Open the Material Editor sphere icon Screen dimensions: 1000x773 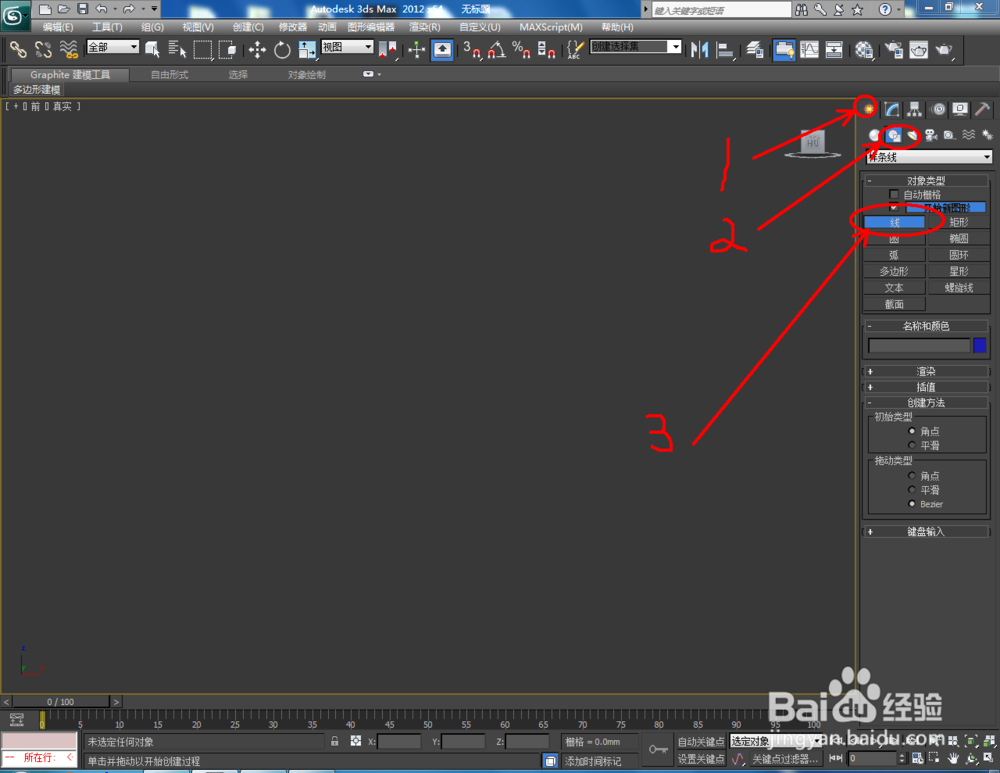pyautogui.click(x=864, y=49)
